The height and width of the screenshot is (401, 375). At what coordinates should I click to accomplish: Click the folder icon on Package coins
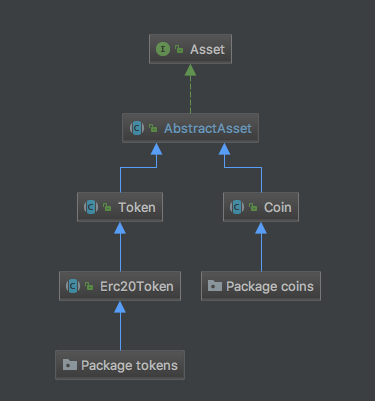tap(215, 286)
